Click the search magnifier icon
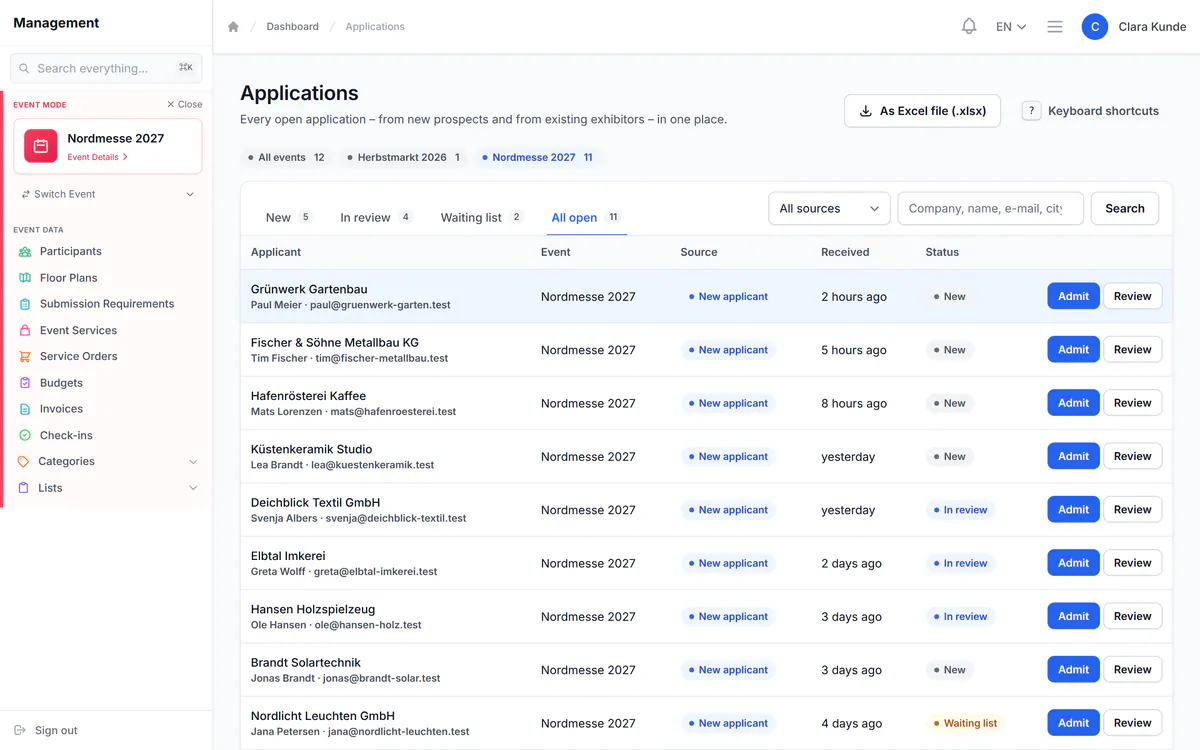The image size is (1200, 750). click(x=25, y=68)
